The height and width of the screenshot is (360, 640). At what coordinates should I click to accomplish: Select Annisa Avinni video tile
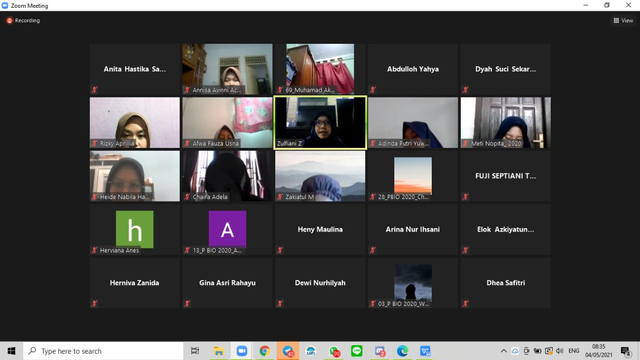click(x=227, y=69)
